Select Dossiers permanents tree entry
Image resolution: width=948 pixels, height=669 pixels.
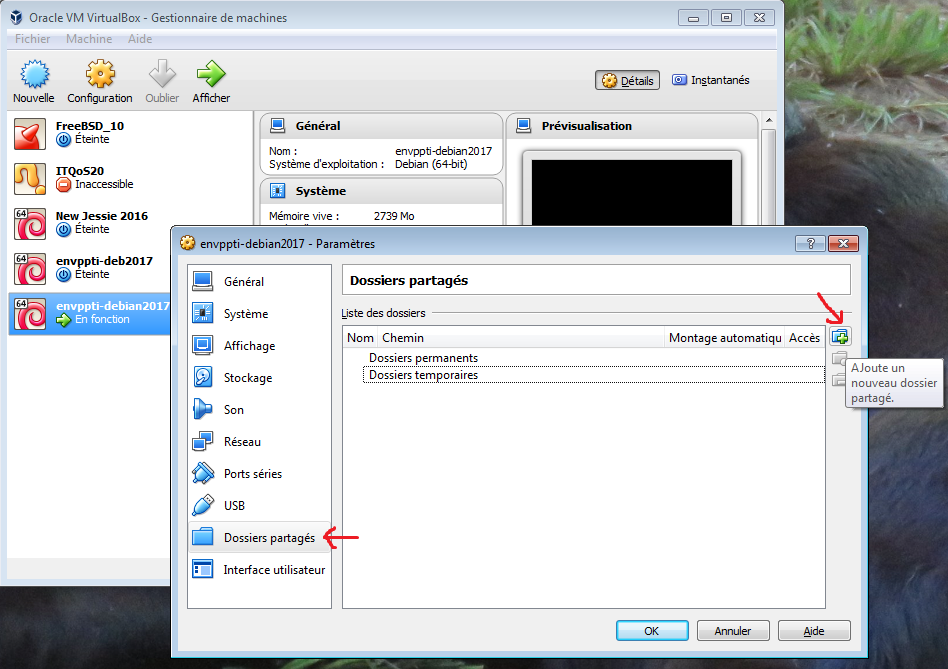[423, 358]
